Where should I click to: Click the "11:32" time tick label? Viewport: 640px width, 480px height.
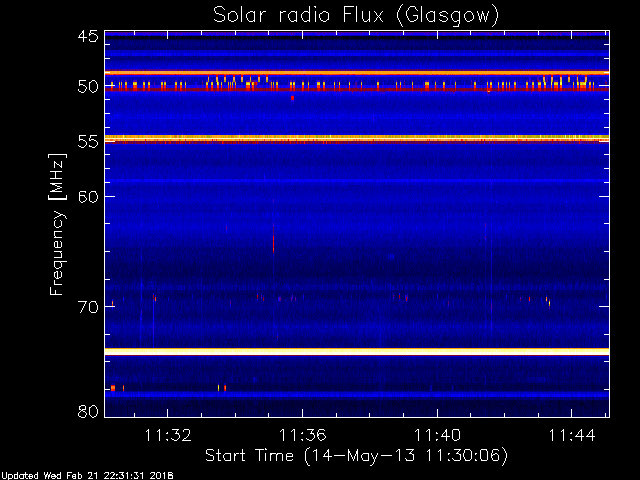[168, 435]
